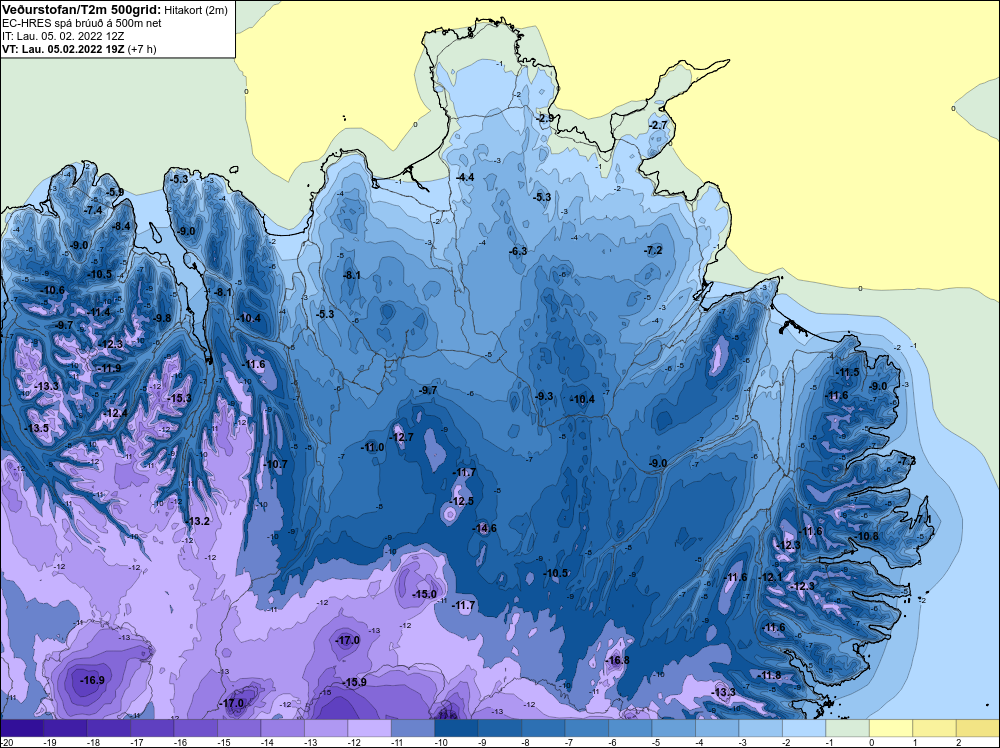Click the temperature value "-11.5" on the map
The height and width of the screenshot is (748, 1000).
(x=848, y=372)
